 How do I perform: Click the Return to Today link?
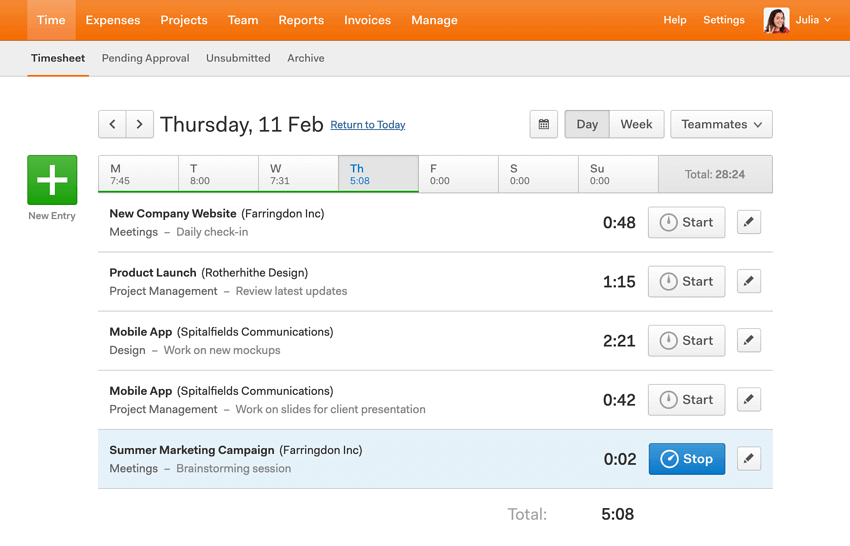(x=368, y=125)
